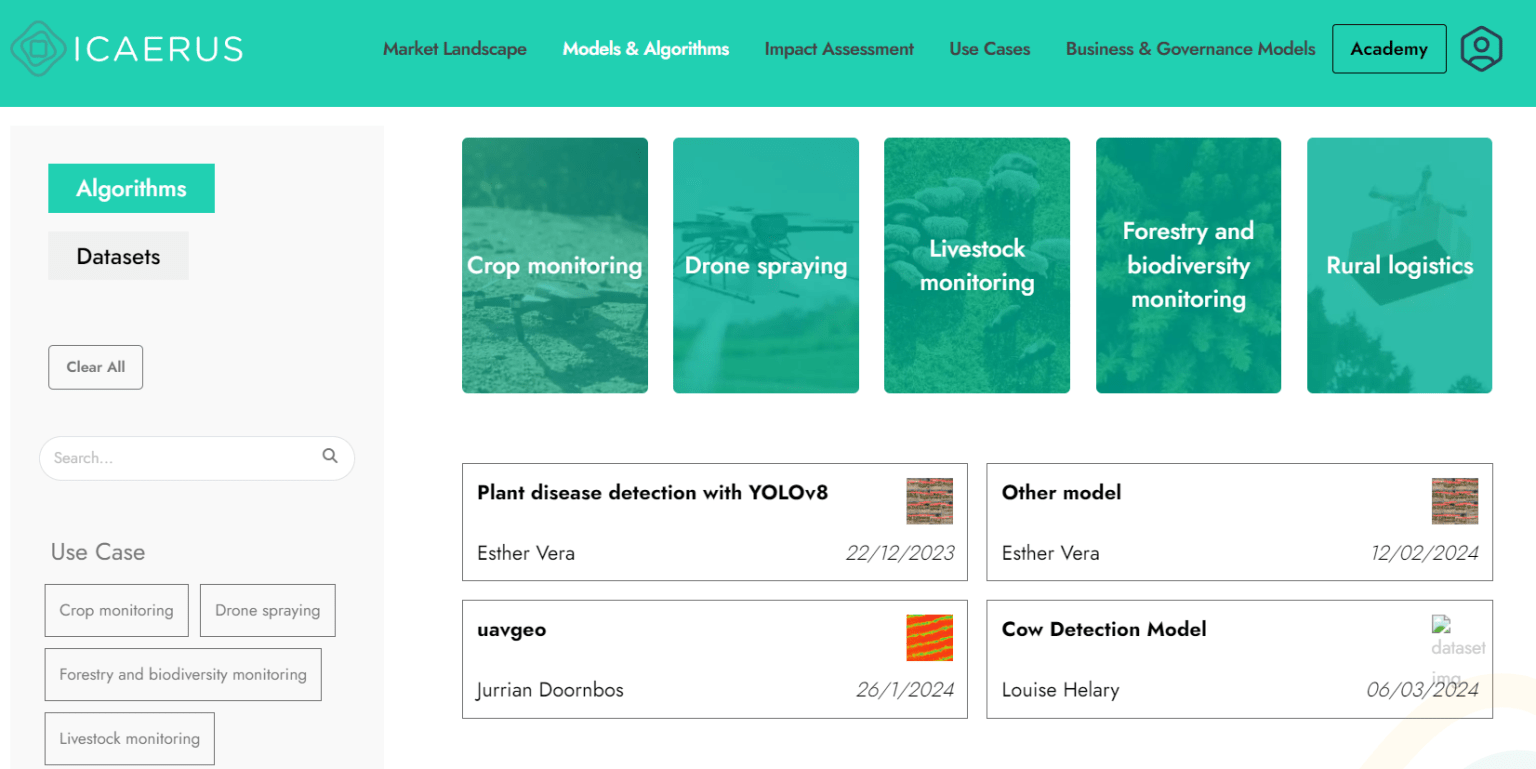The height and width of the screenshot is (769, 1536).
Task: Open the Market Landscape menu
Action: coord(455,49)
